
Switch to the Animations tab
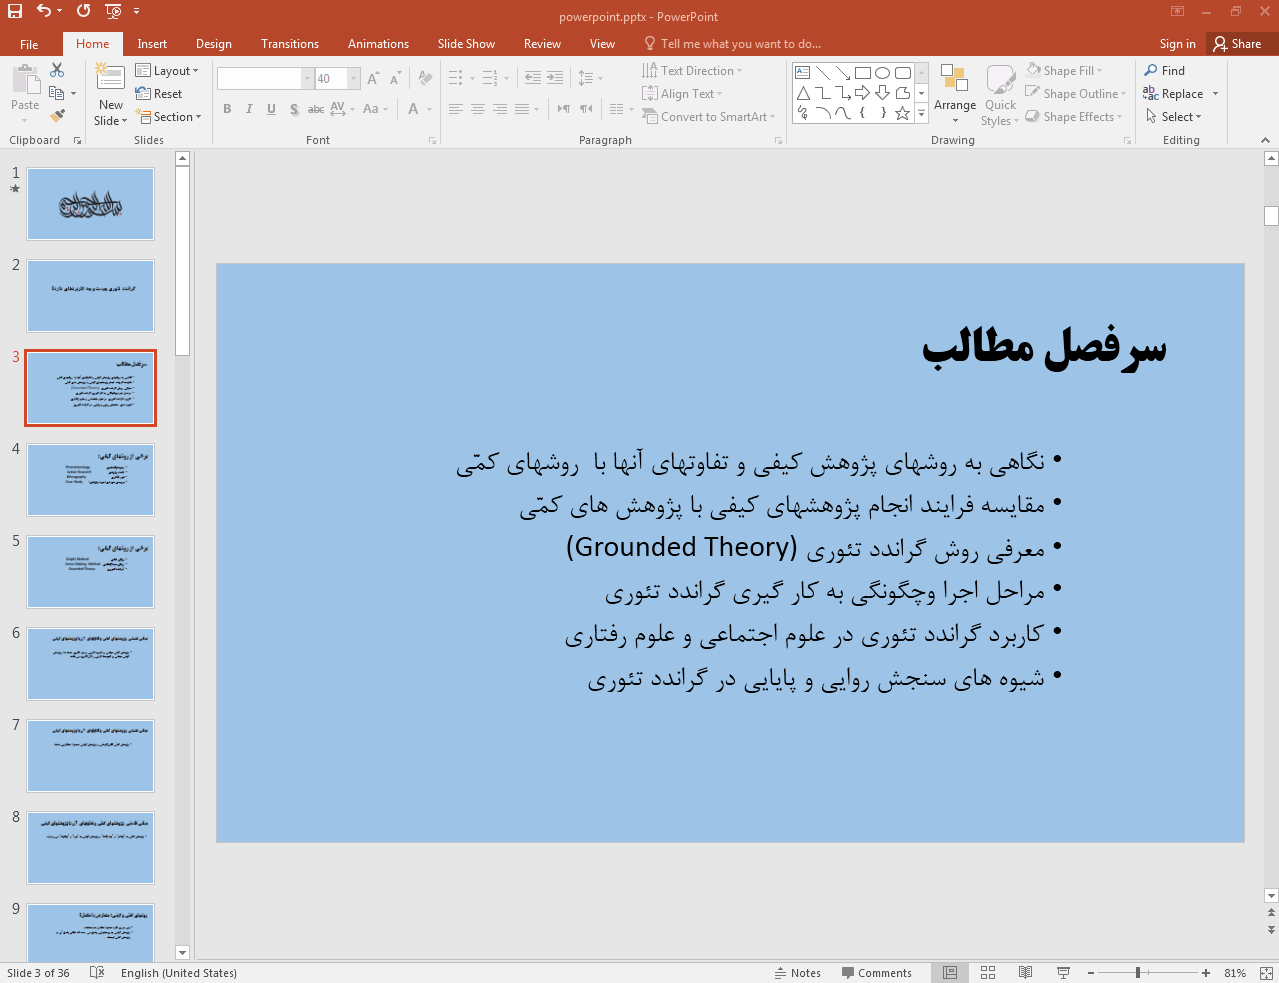378,44
